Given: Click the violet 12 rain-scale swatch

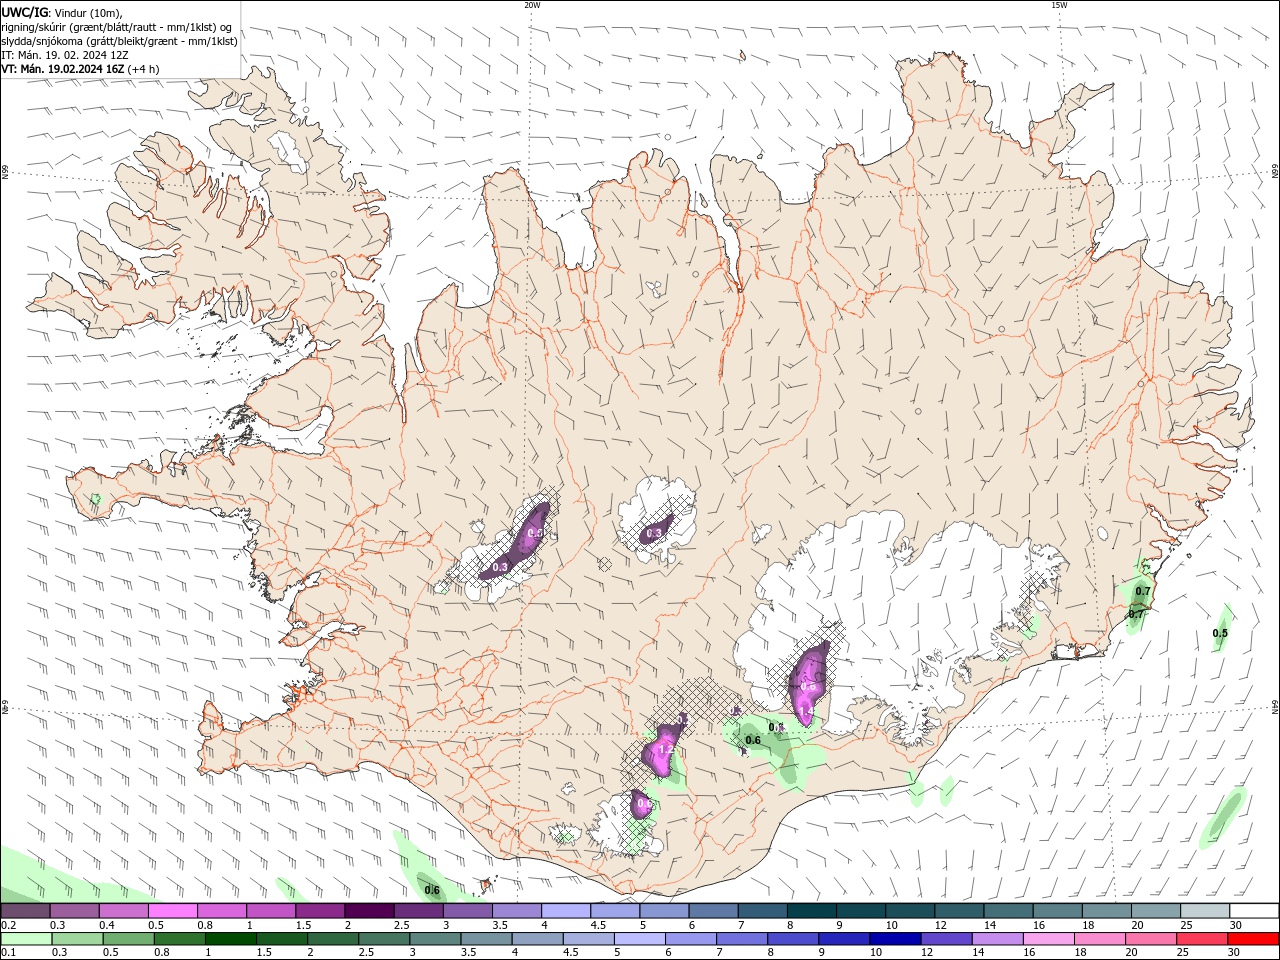Looking at the screenshot, I should click(947, 939).
